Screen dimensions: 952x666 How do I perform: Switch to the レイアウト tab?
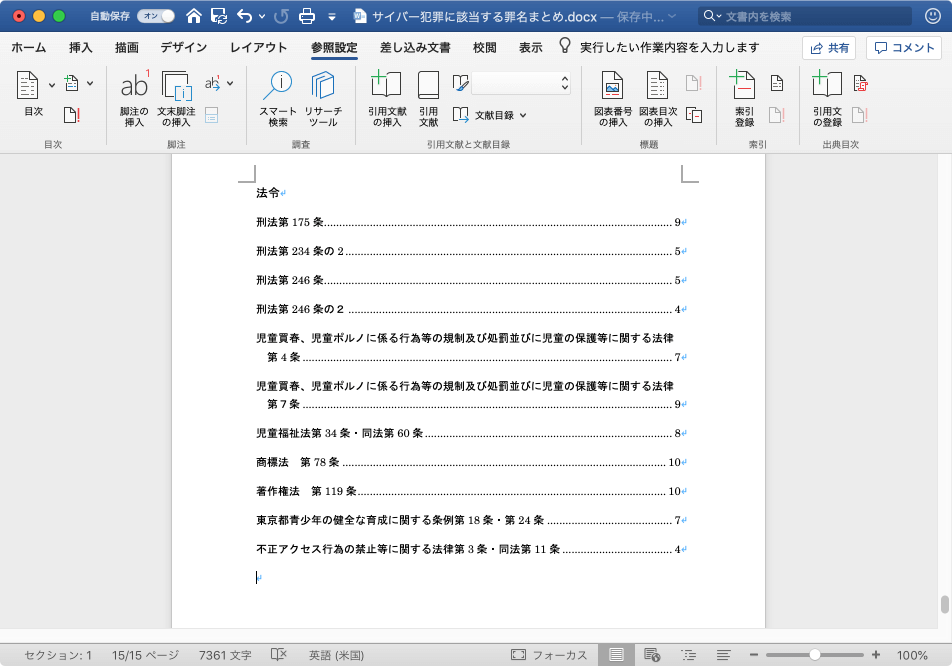pyautogui.click(x=258, y=47)
